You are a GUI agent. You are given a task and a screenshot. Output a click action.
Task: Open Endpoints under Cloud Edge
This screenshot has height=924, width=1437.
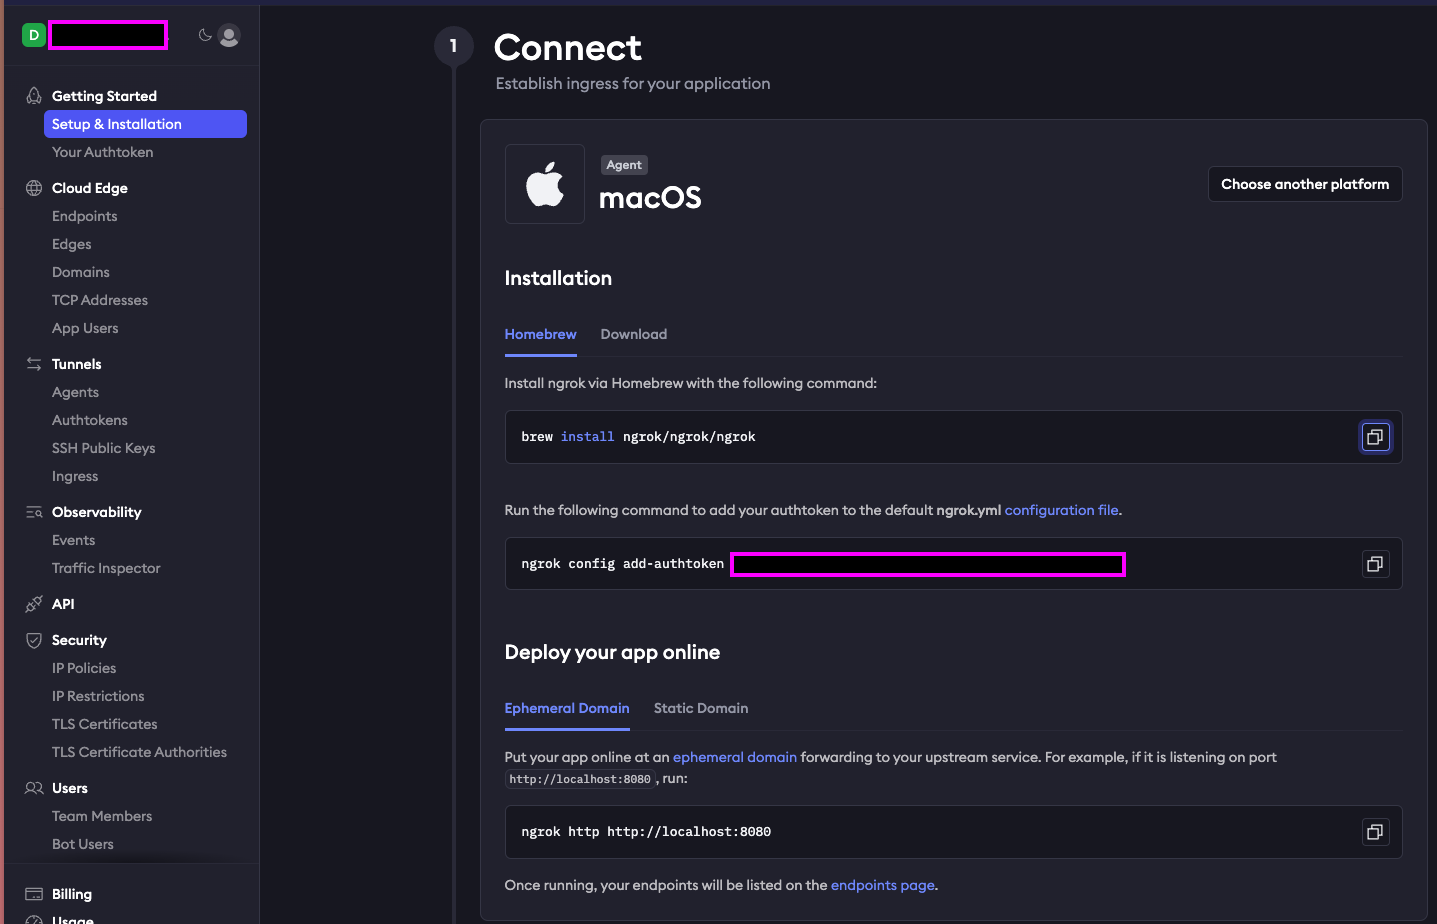(85, 216)
